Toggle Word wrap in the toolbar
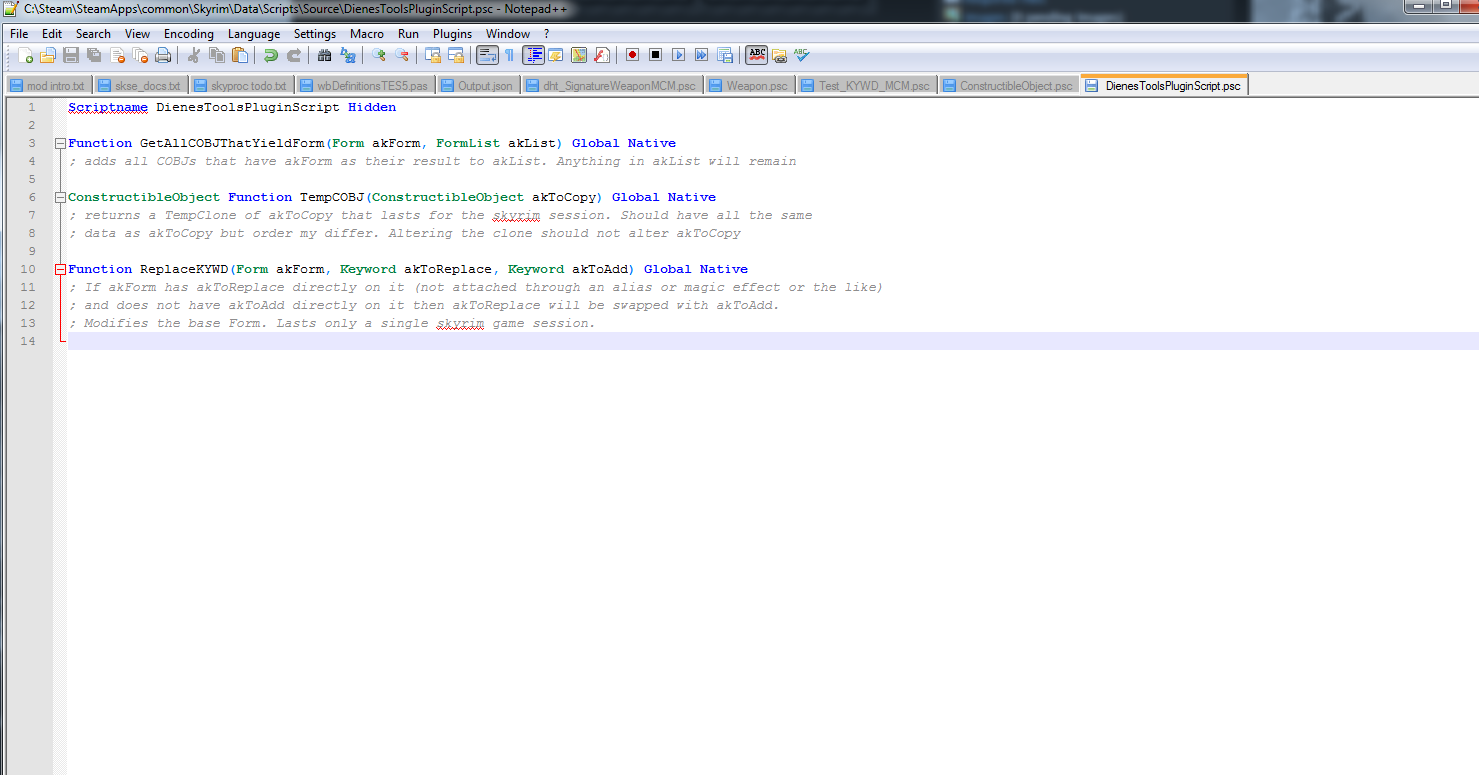Viewport: 1479px width, 775px height. (x=487, y=55)
